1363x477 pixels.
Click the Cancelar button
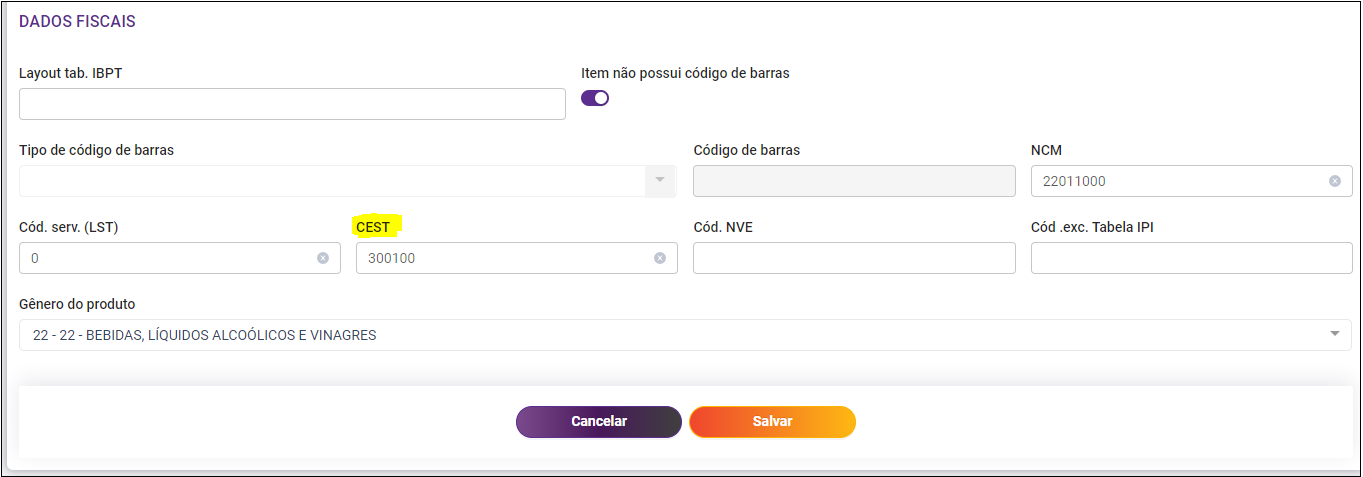pyautogui.click(x=599, y=422)
